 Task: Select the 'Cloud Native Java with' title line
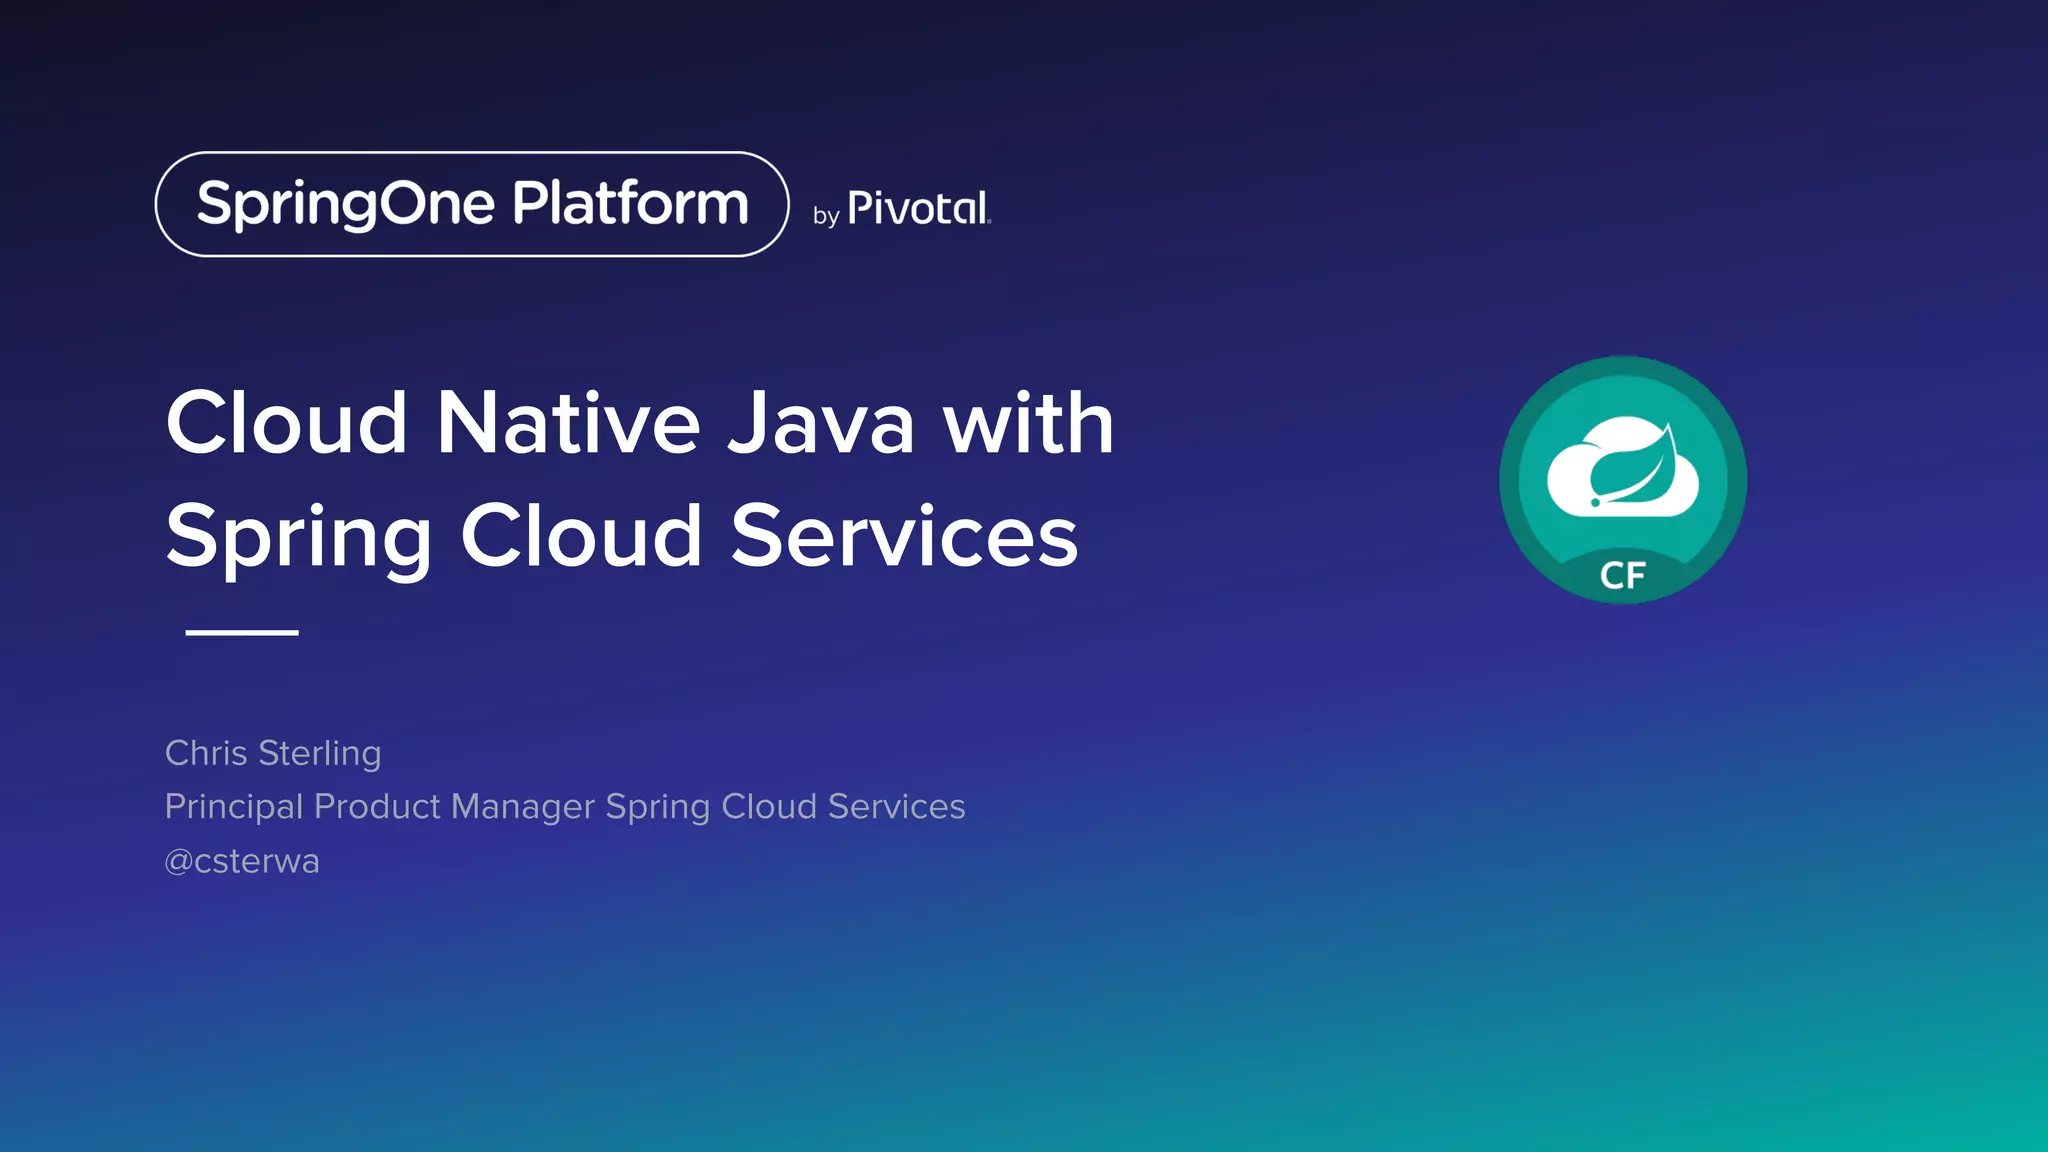coord(640,423)
